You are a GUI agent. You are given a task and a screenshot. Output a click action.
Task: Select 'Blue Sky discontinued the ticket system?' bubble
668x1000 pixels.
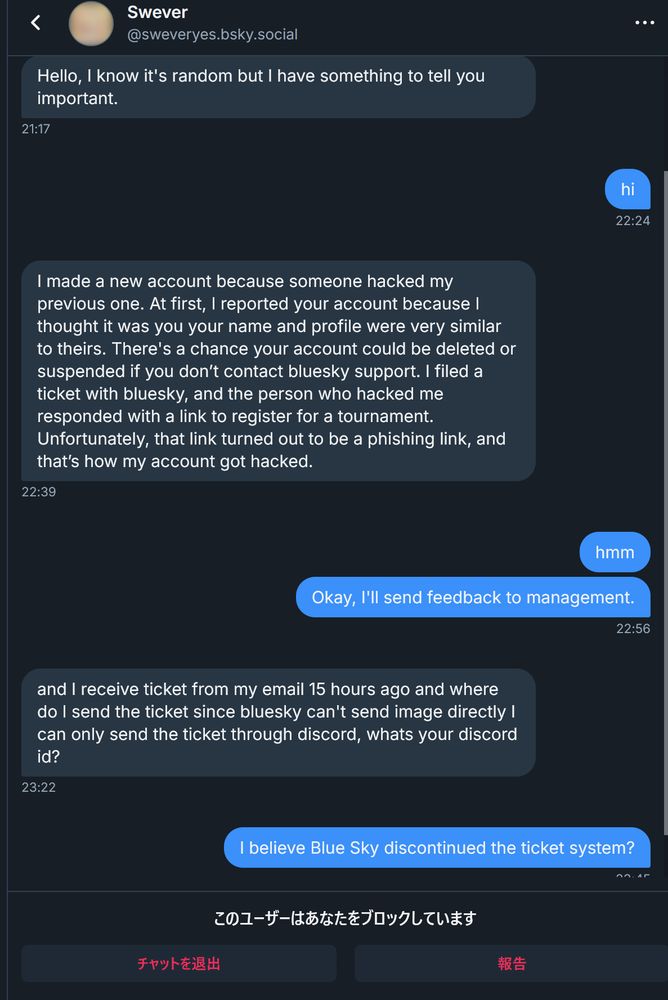click(x=436, y=848)
